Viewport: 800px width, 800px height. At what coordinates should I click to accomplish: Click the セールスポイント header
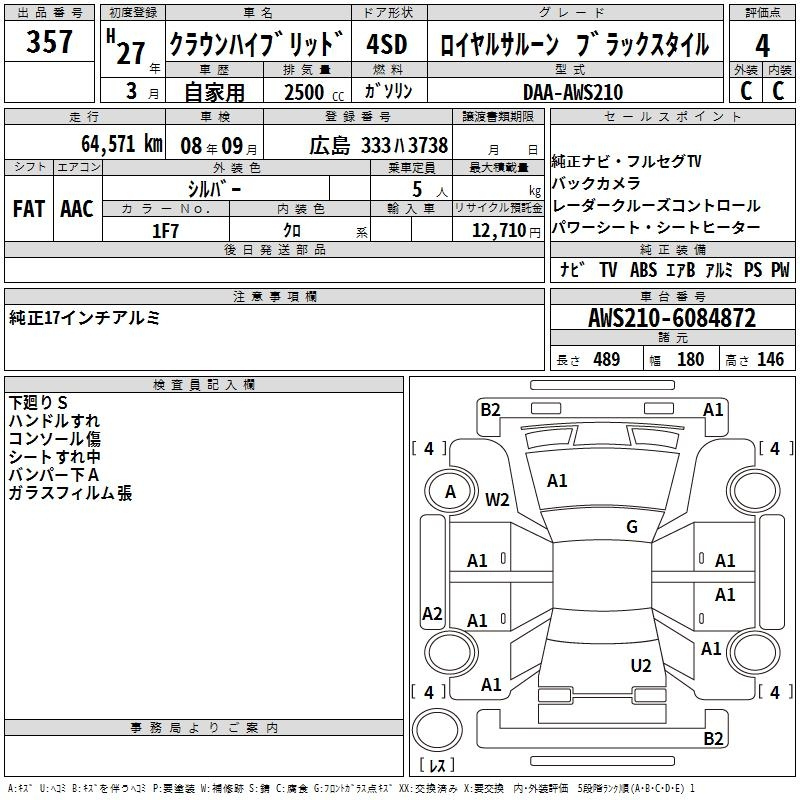672,117
